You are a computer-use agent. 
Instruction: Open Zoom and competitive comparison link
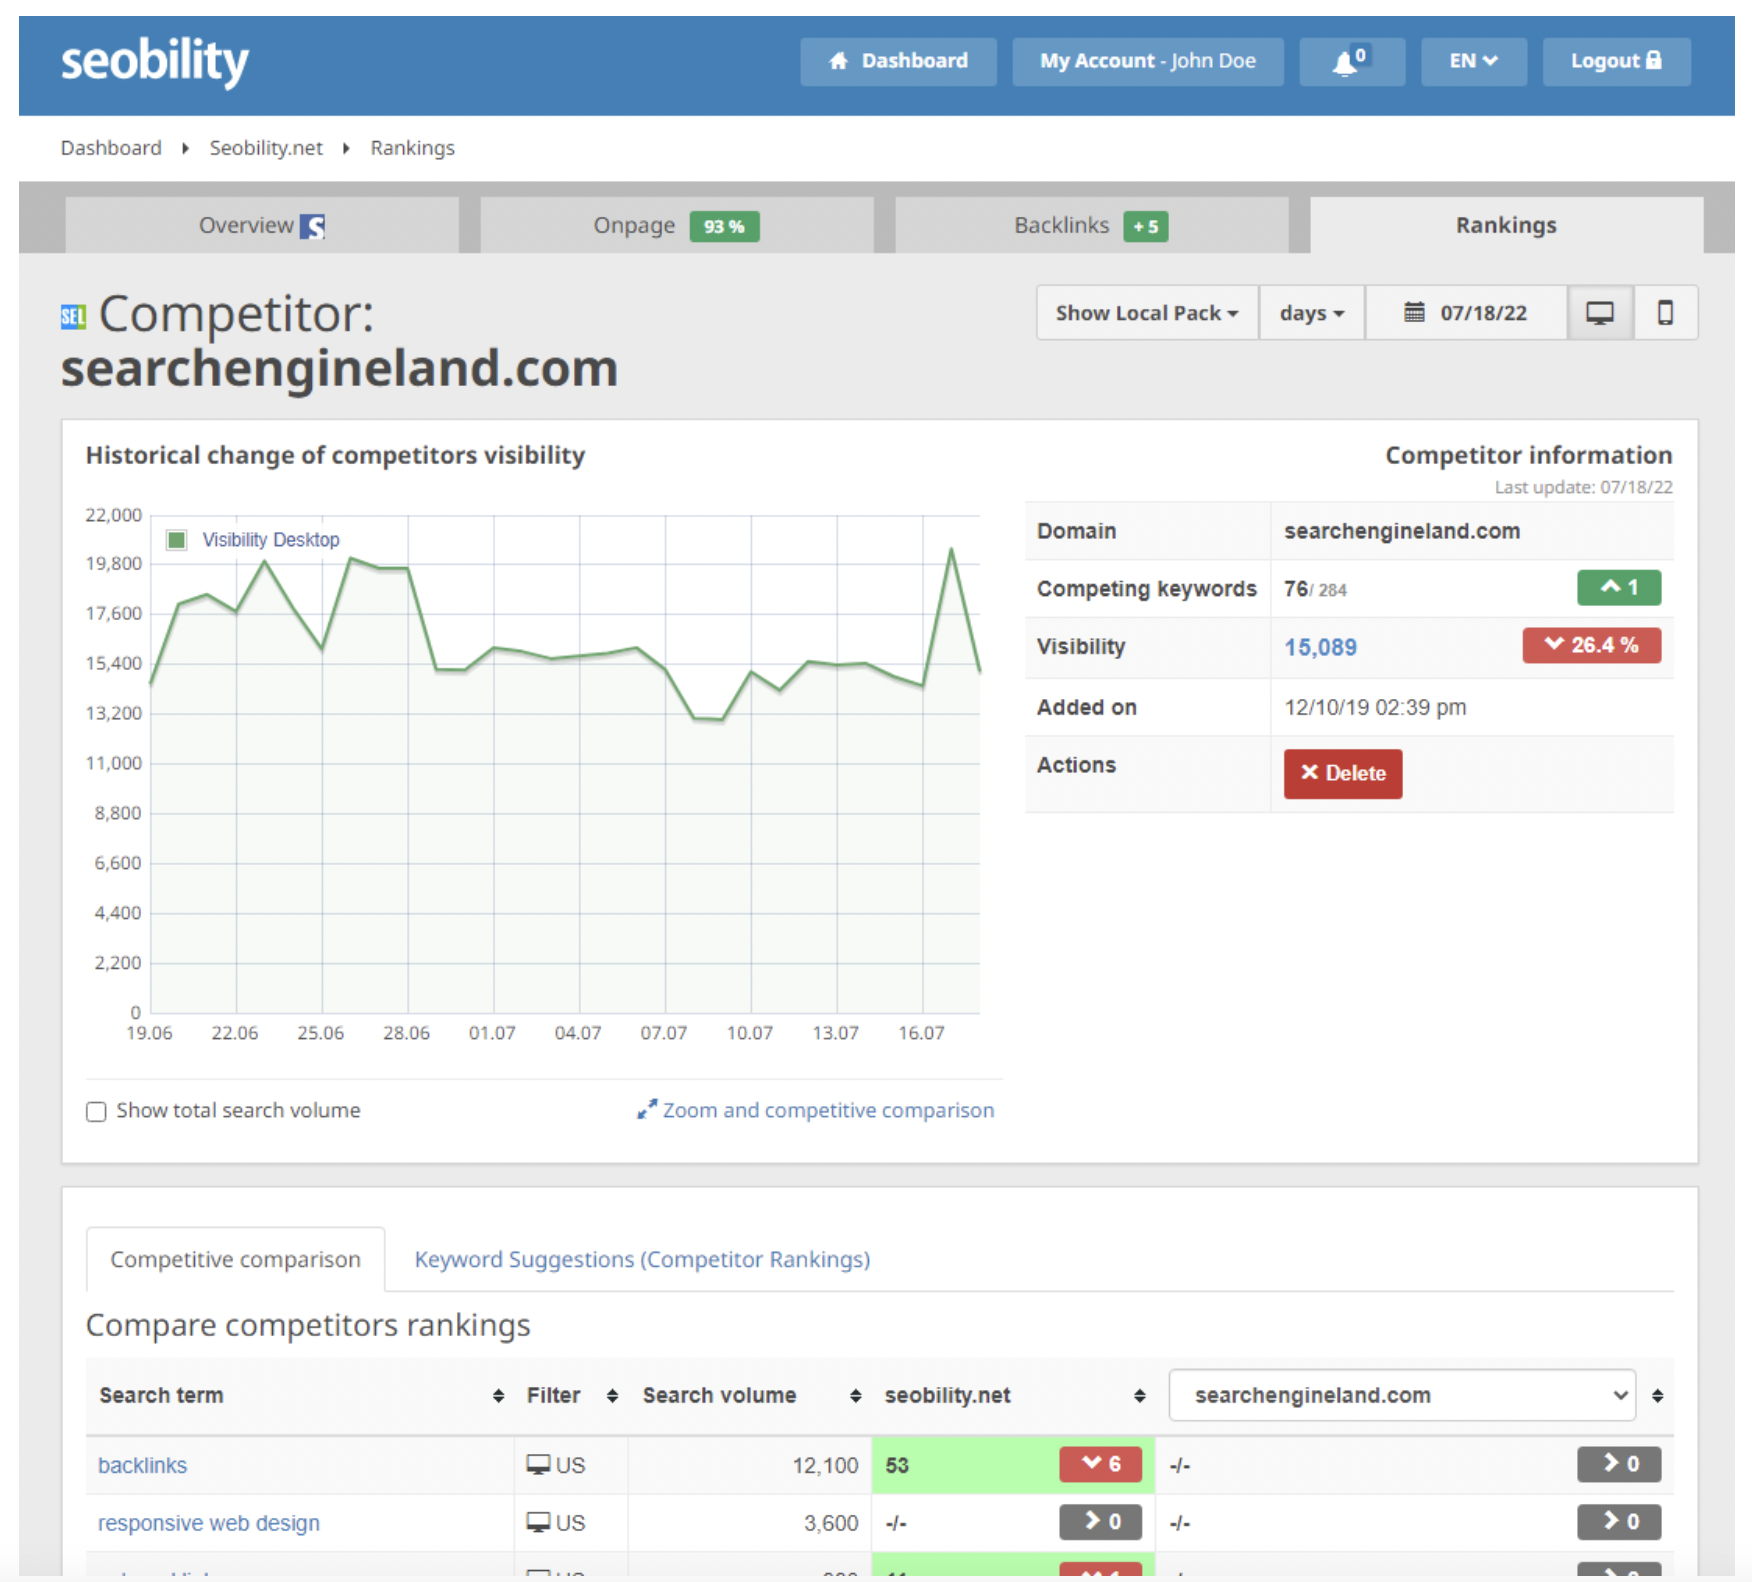(828, 1110)
